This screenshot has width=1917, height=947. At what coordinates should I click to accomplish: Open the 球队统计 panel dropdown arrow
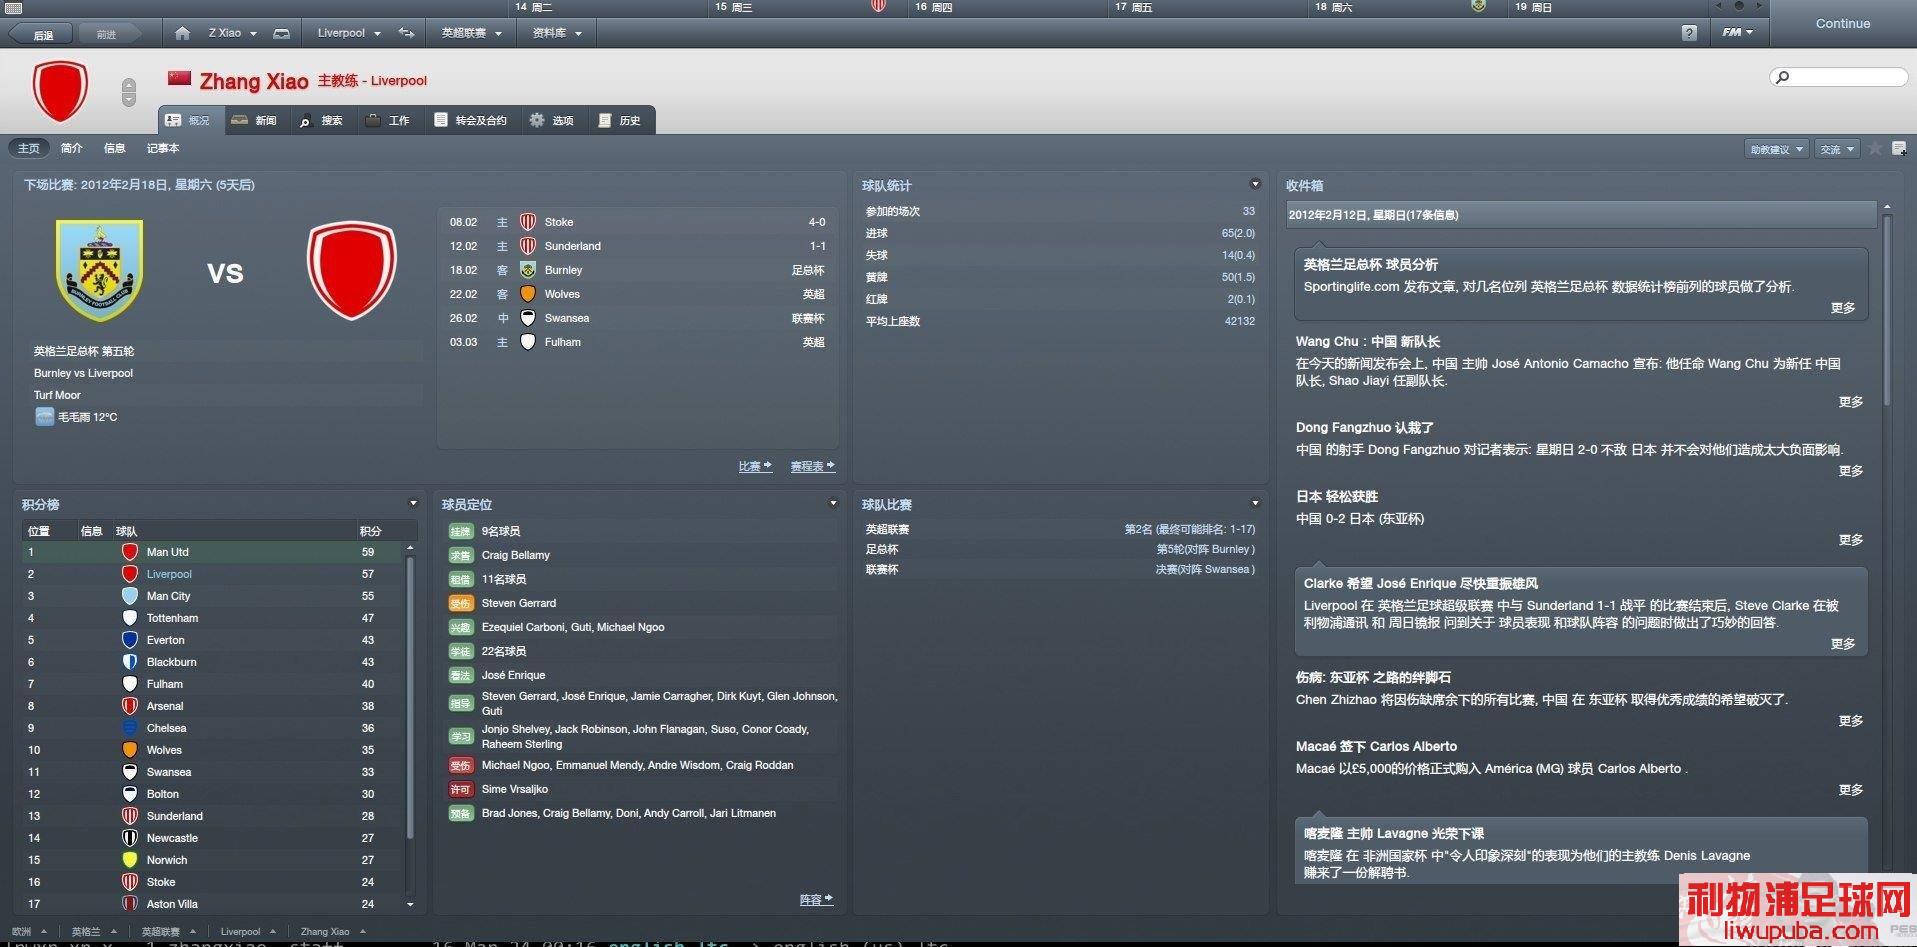(1255, 184)
